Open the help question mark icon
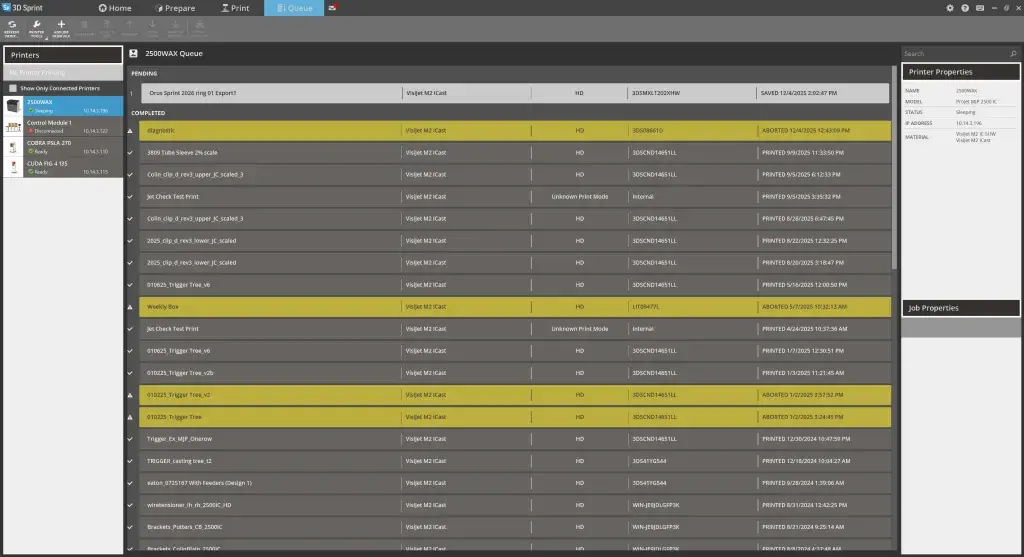The image size is (1024, 557). (965, 8)
